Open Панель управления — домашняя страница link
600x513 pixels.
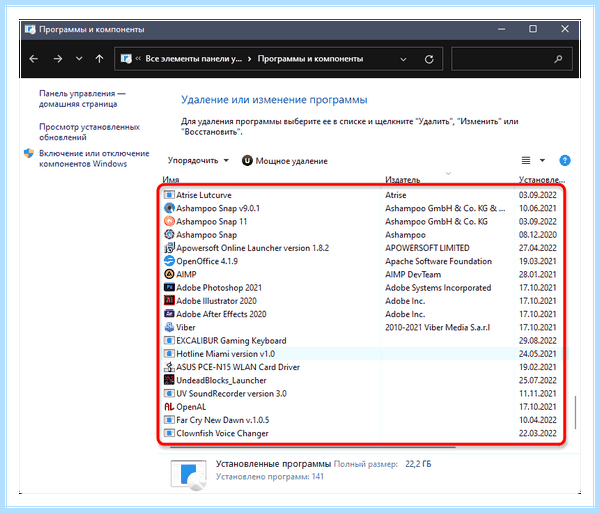[82, 99]
